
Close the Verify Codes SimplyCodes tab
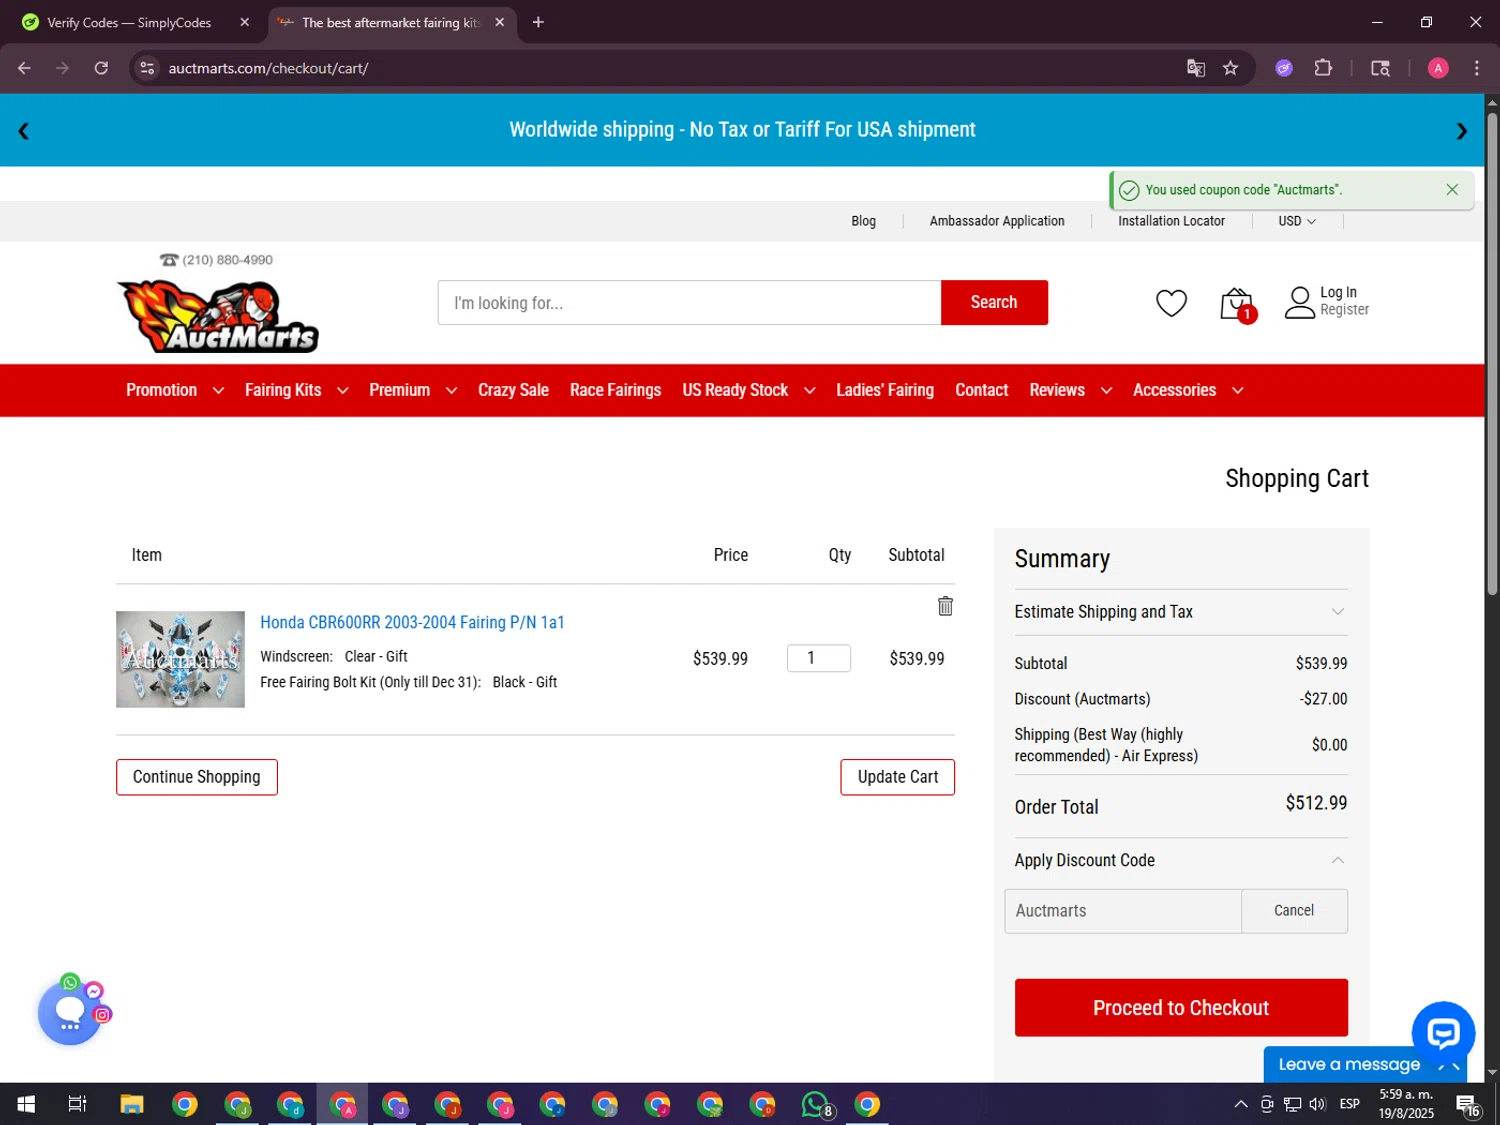244,22
